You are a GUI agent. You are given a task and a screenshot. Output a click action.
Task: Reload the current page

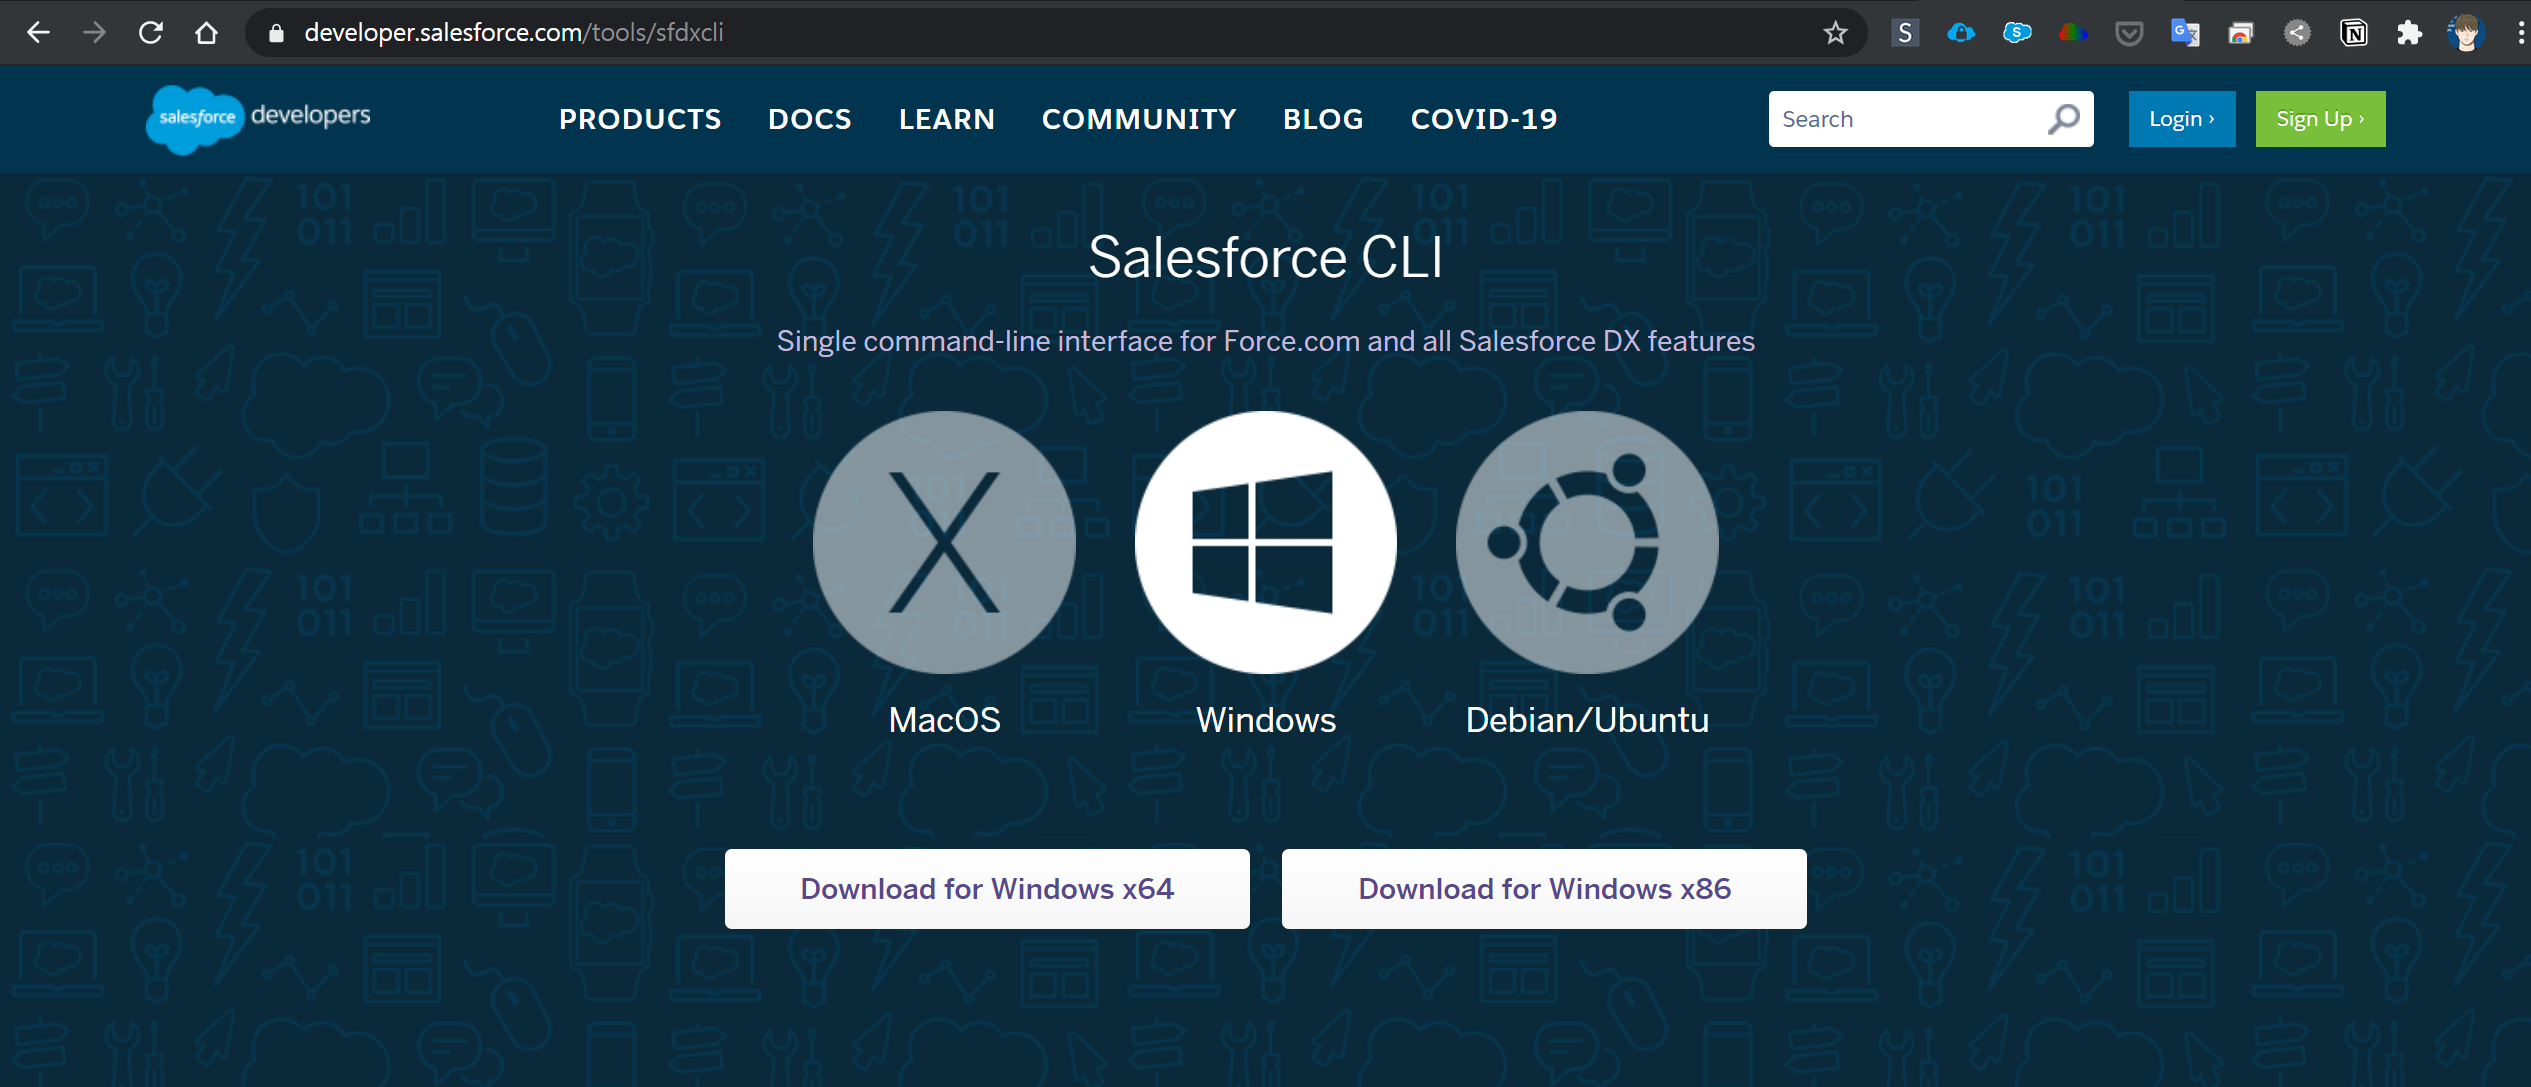coord(151,33)
